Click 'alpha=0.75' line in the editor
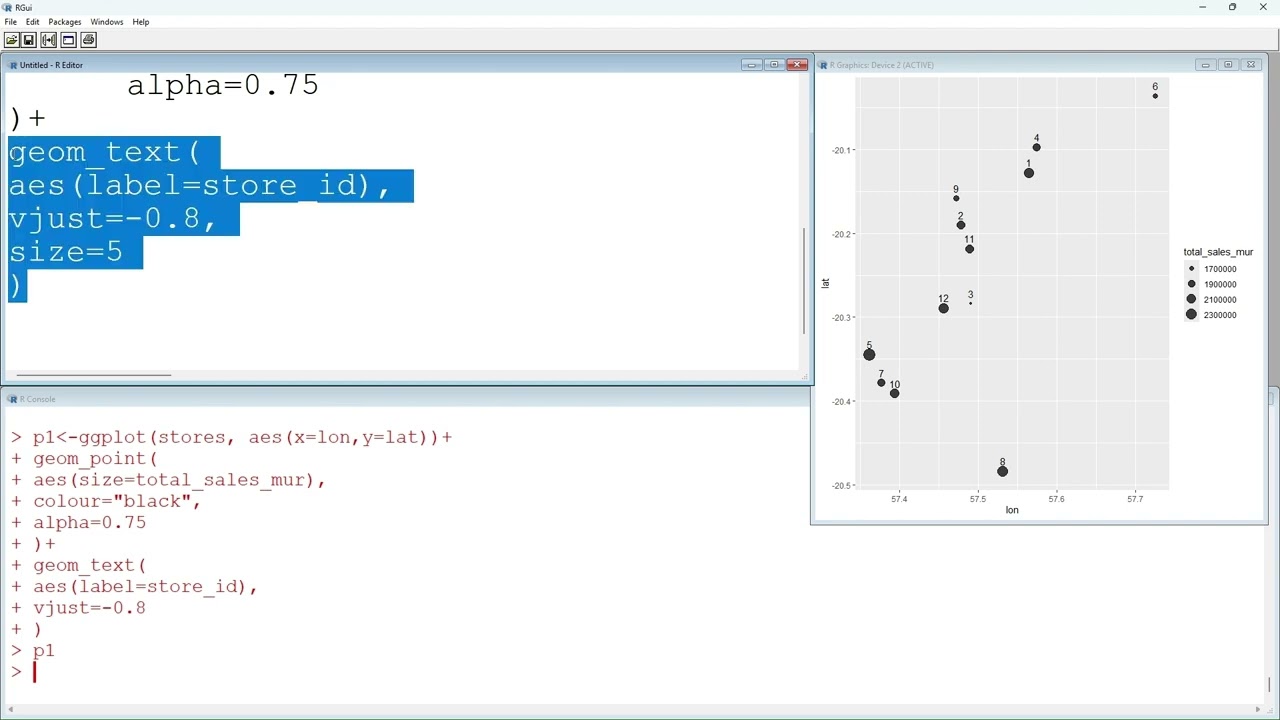Screen dimensions: 1280x720 (x=223, y=85)
